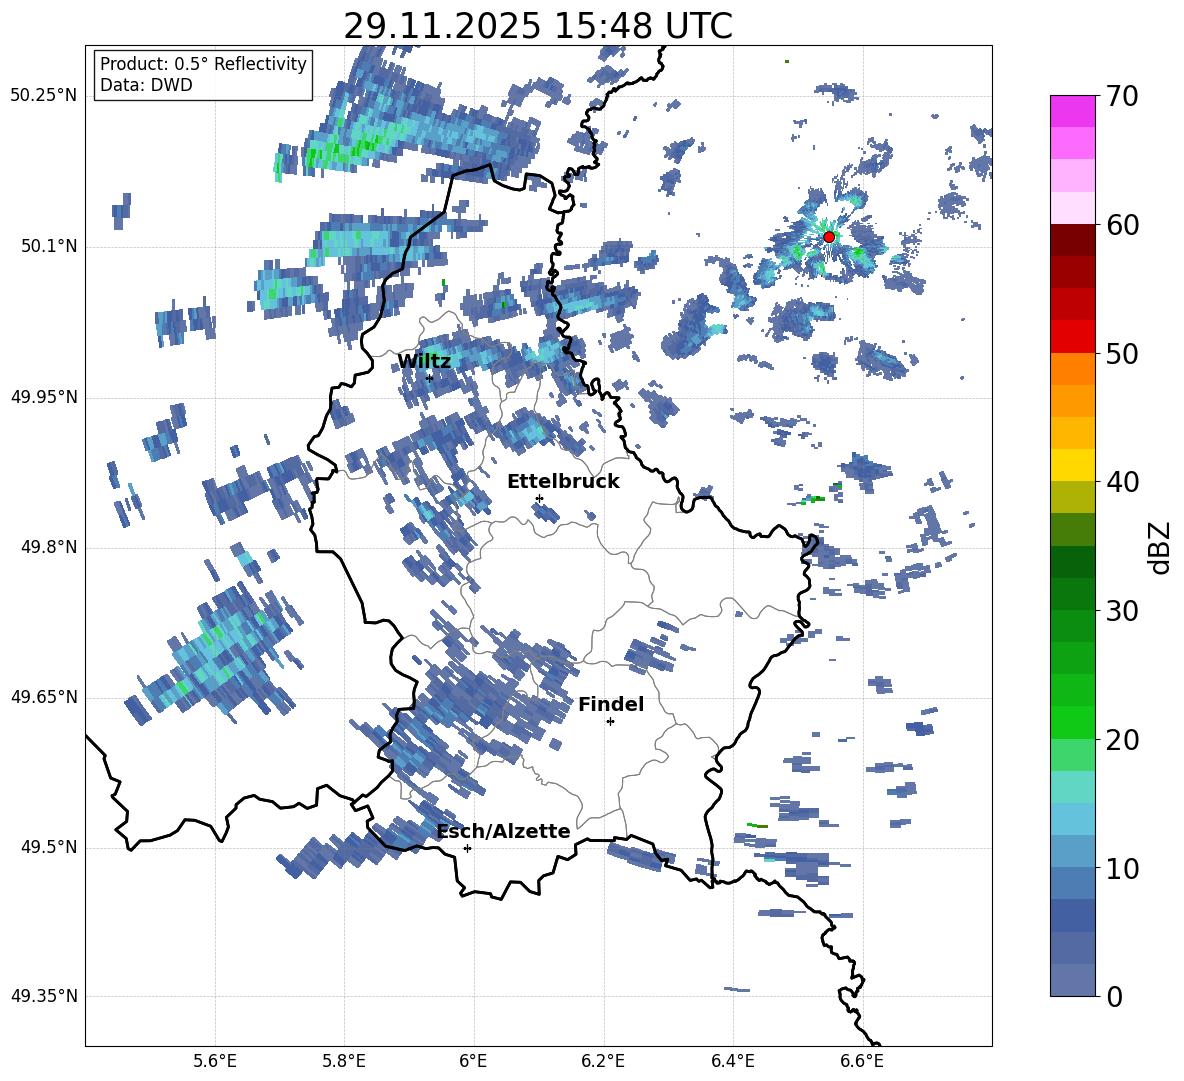Click the 6°E longitude label
Viewport: 1184px width, 1081px height.
473,1062
